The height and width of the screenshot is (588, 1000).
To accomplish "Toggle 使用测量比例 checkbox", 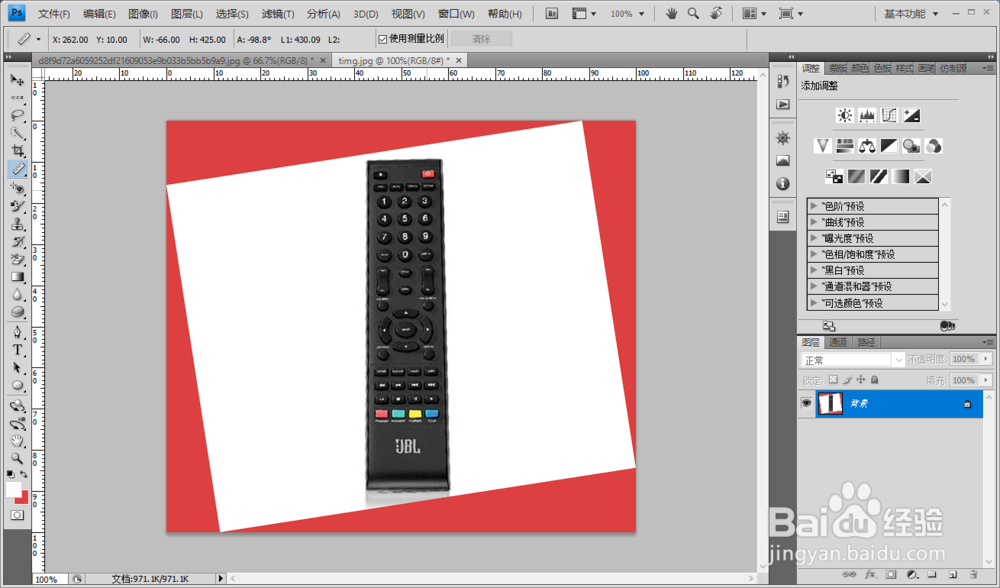I will pyautogui.click(x=383, y=39).
